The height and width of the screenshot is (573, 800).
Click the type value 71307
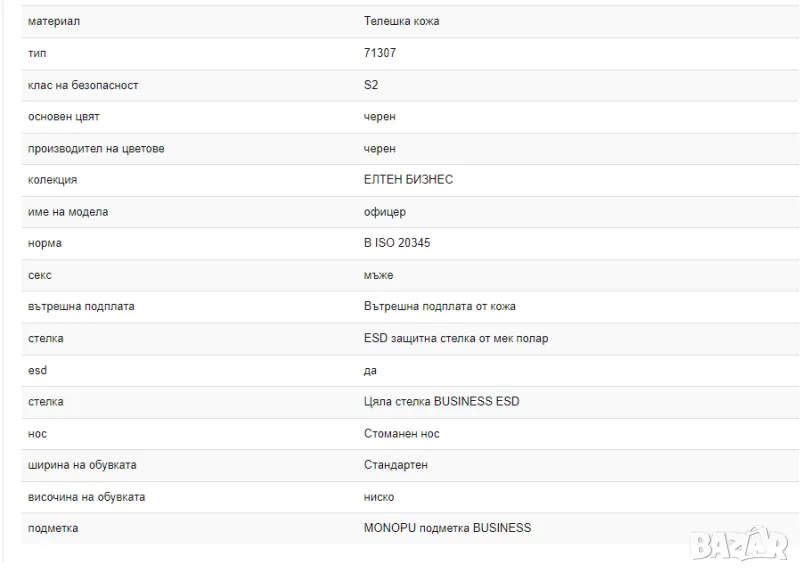tap(380, 53)
